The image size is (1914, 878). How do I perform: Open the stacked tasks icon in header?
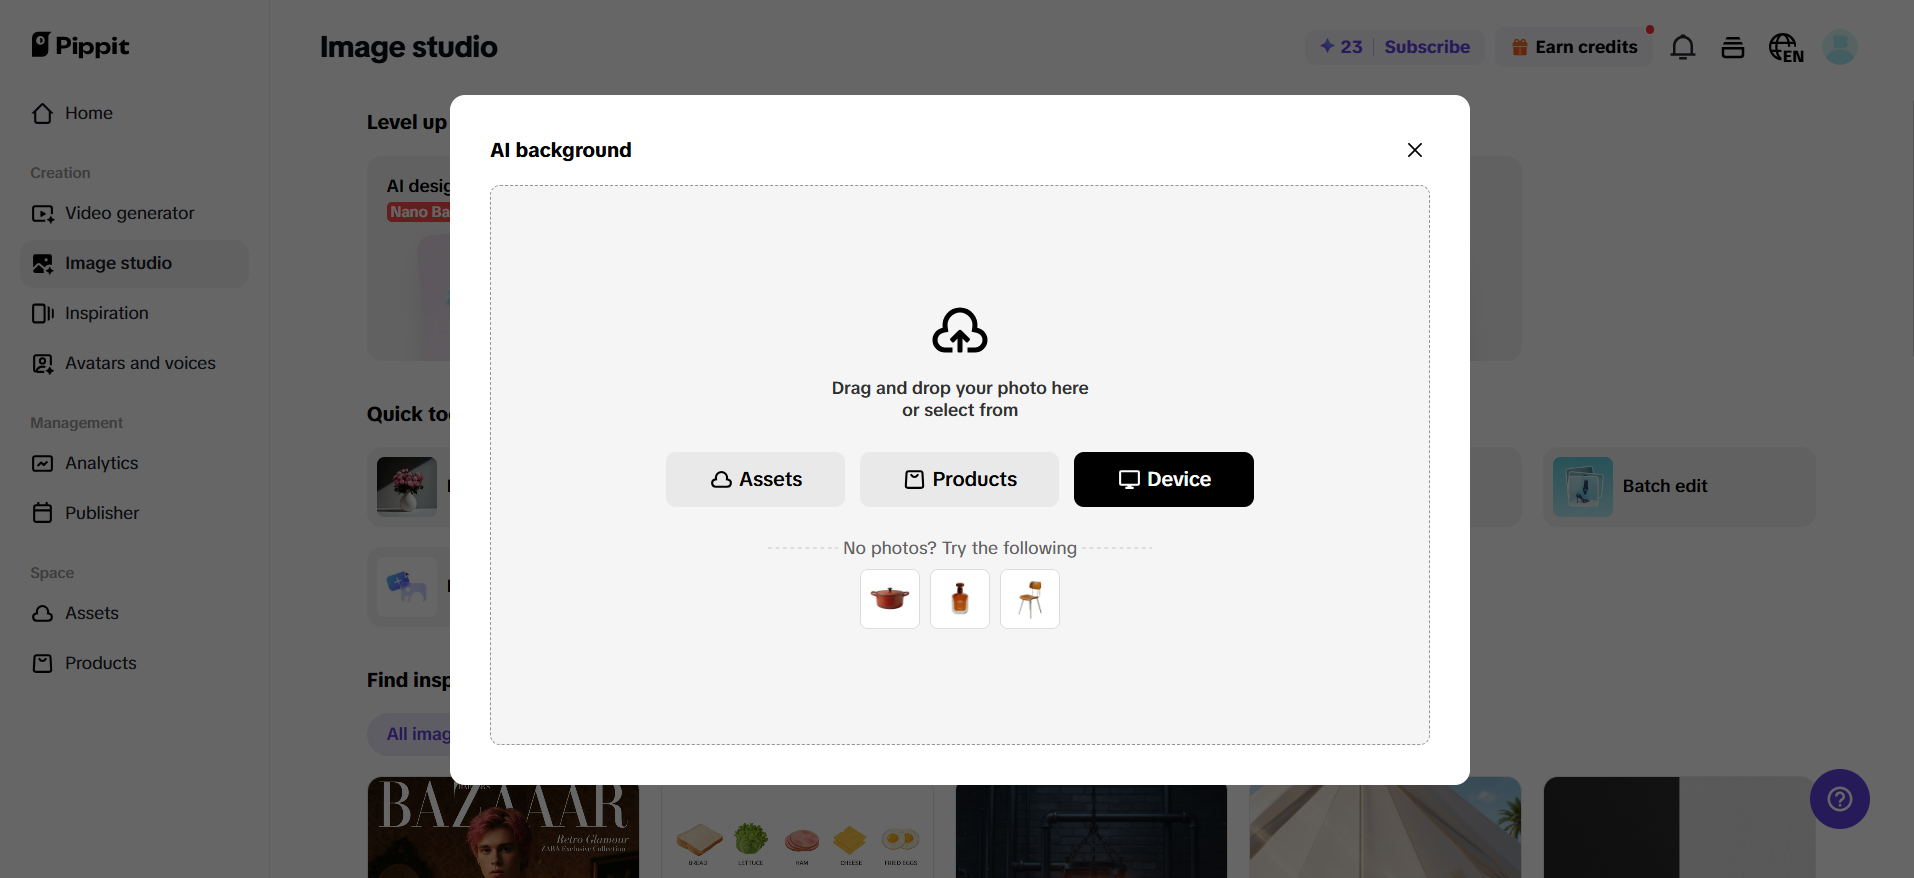click(x=1733, y=47)
